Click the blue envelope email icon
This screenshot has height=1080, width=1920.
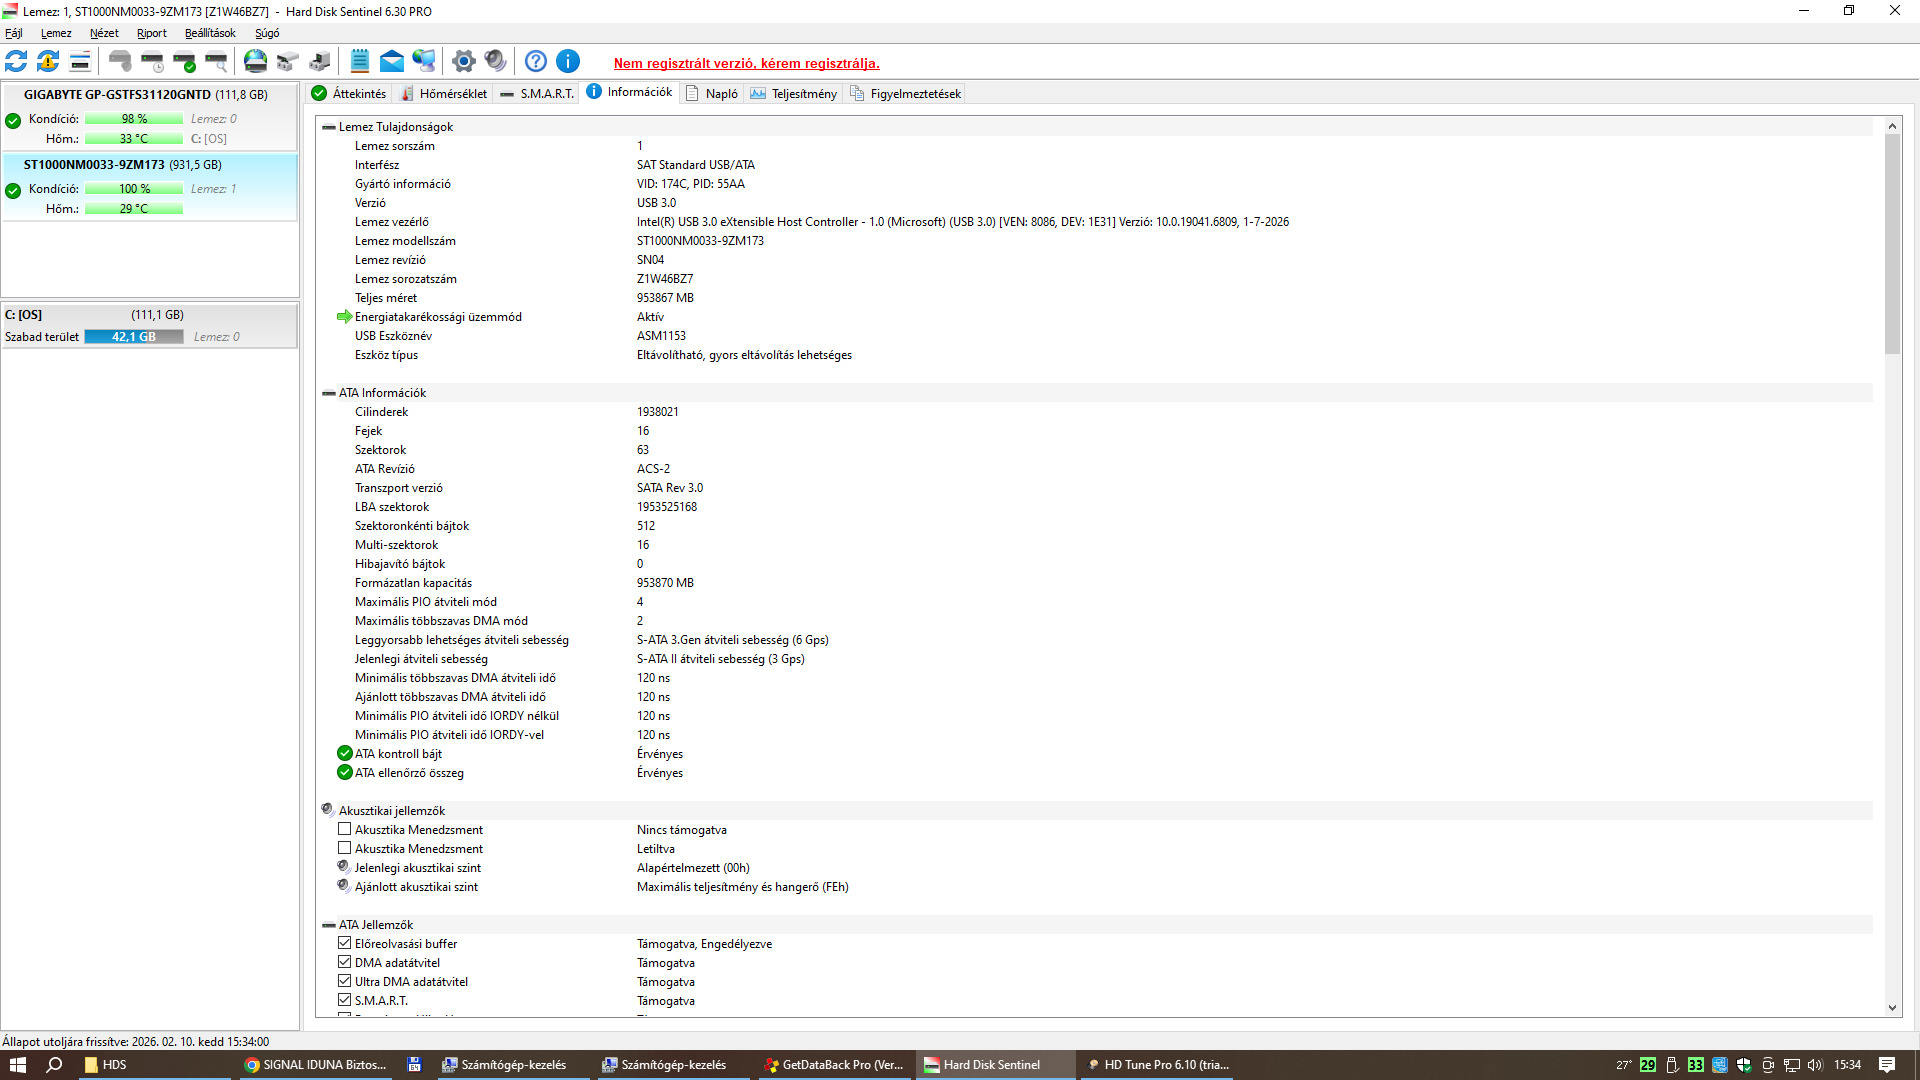coord(392,62)
